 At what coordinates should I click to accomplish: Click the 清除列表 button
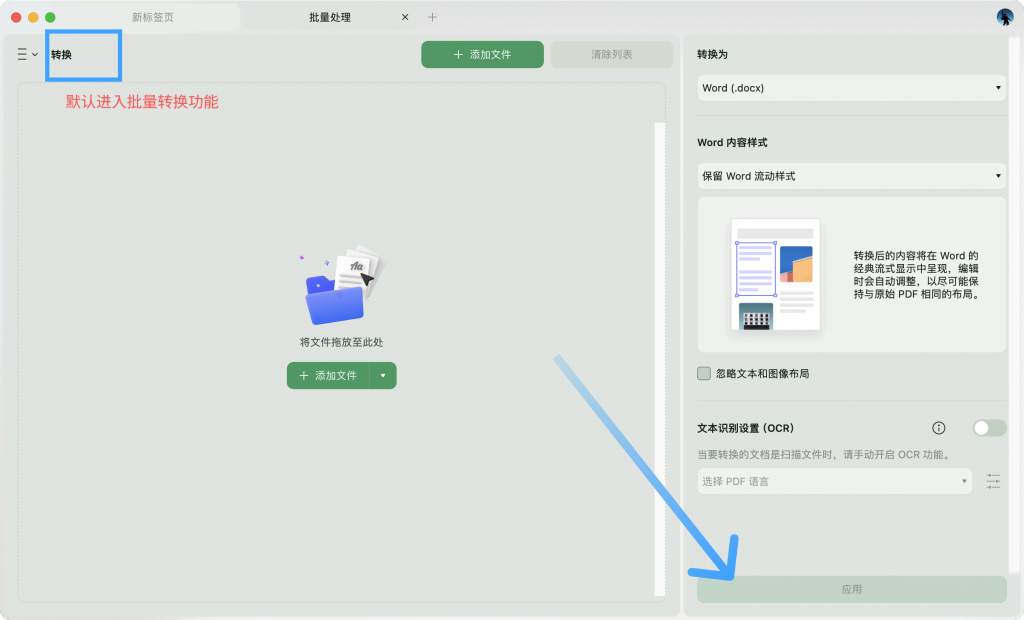611,54
